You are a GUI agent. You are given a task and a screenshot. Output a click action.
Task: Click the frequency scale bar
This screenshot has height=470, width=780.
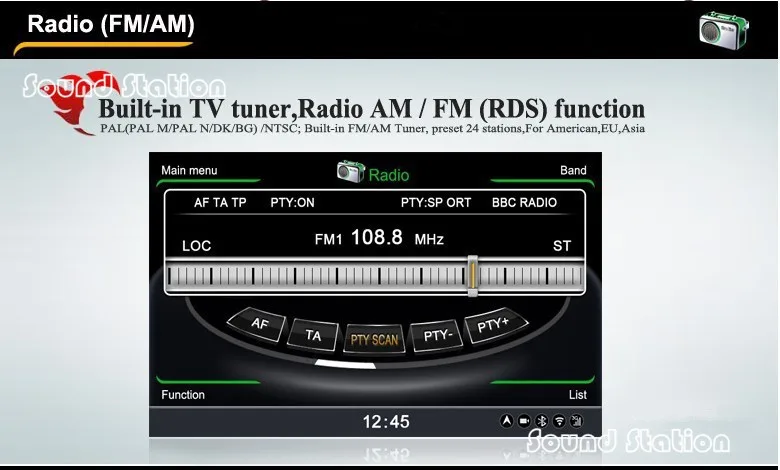[x=375, y=276]
